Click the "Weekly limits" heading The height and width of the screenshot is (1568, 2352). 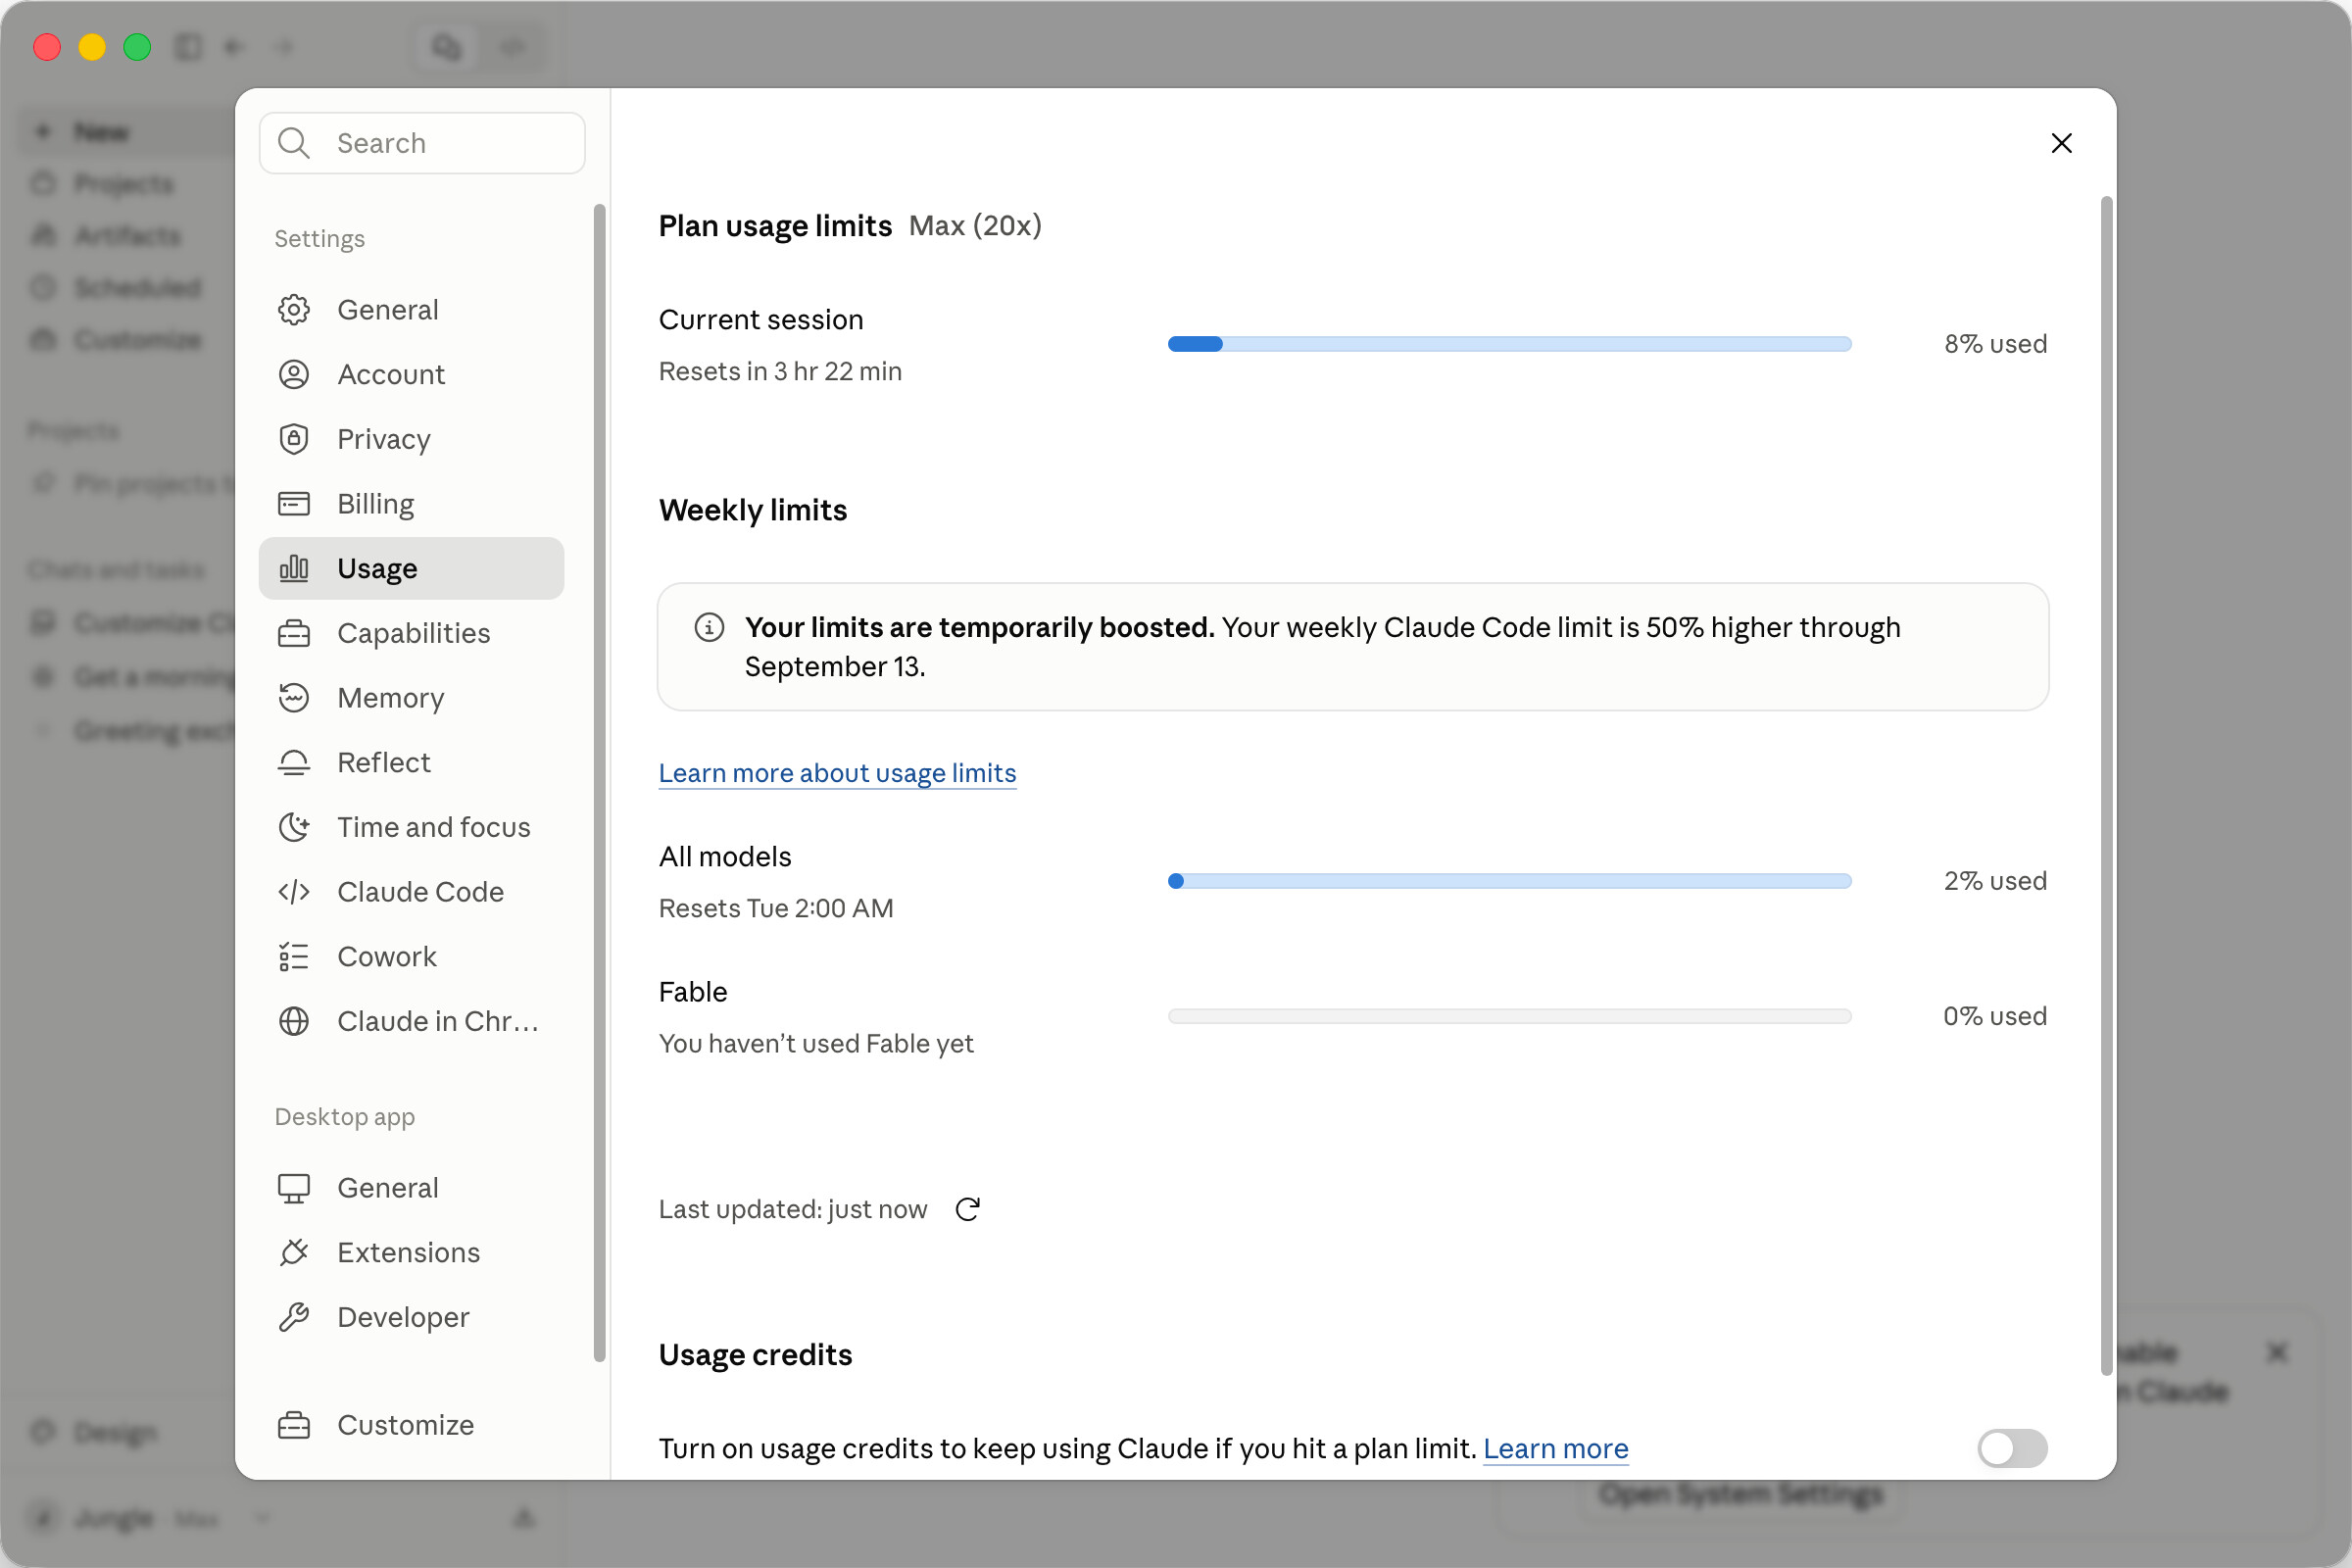click(x=753, y=510)
